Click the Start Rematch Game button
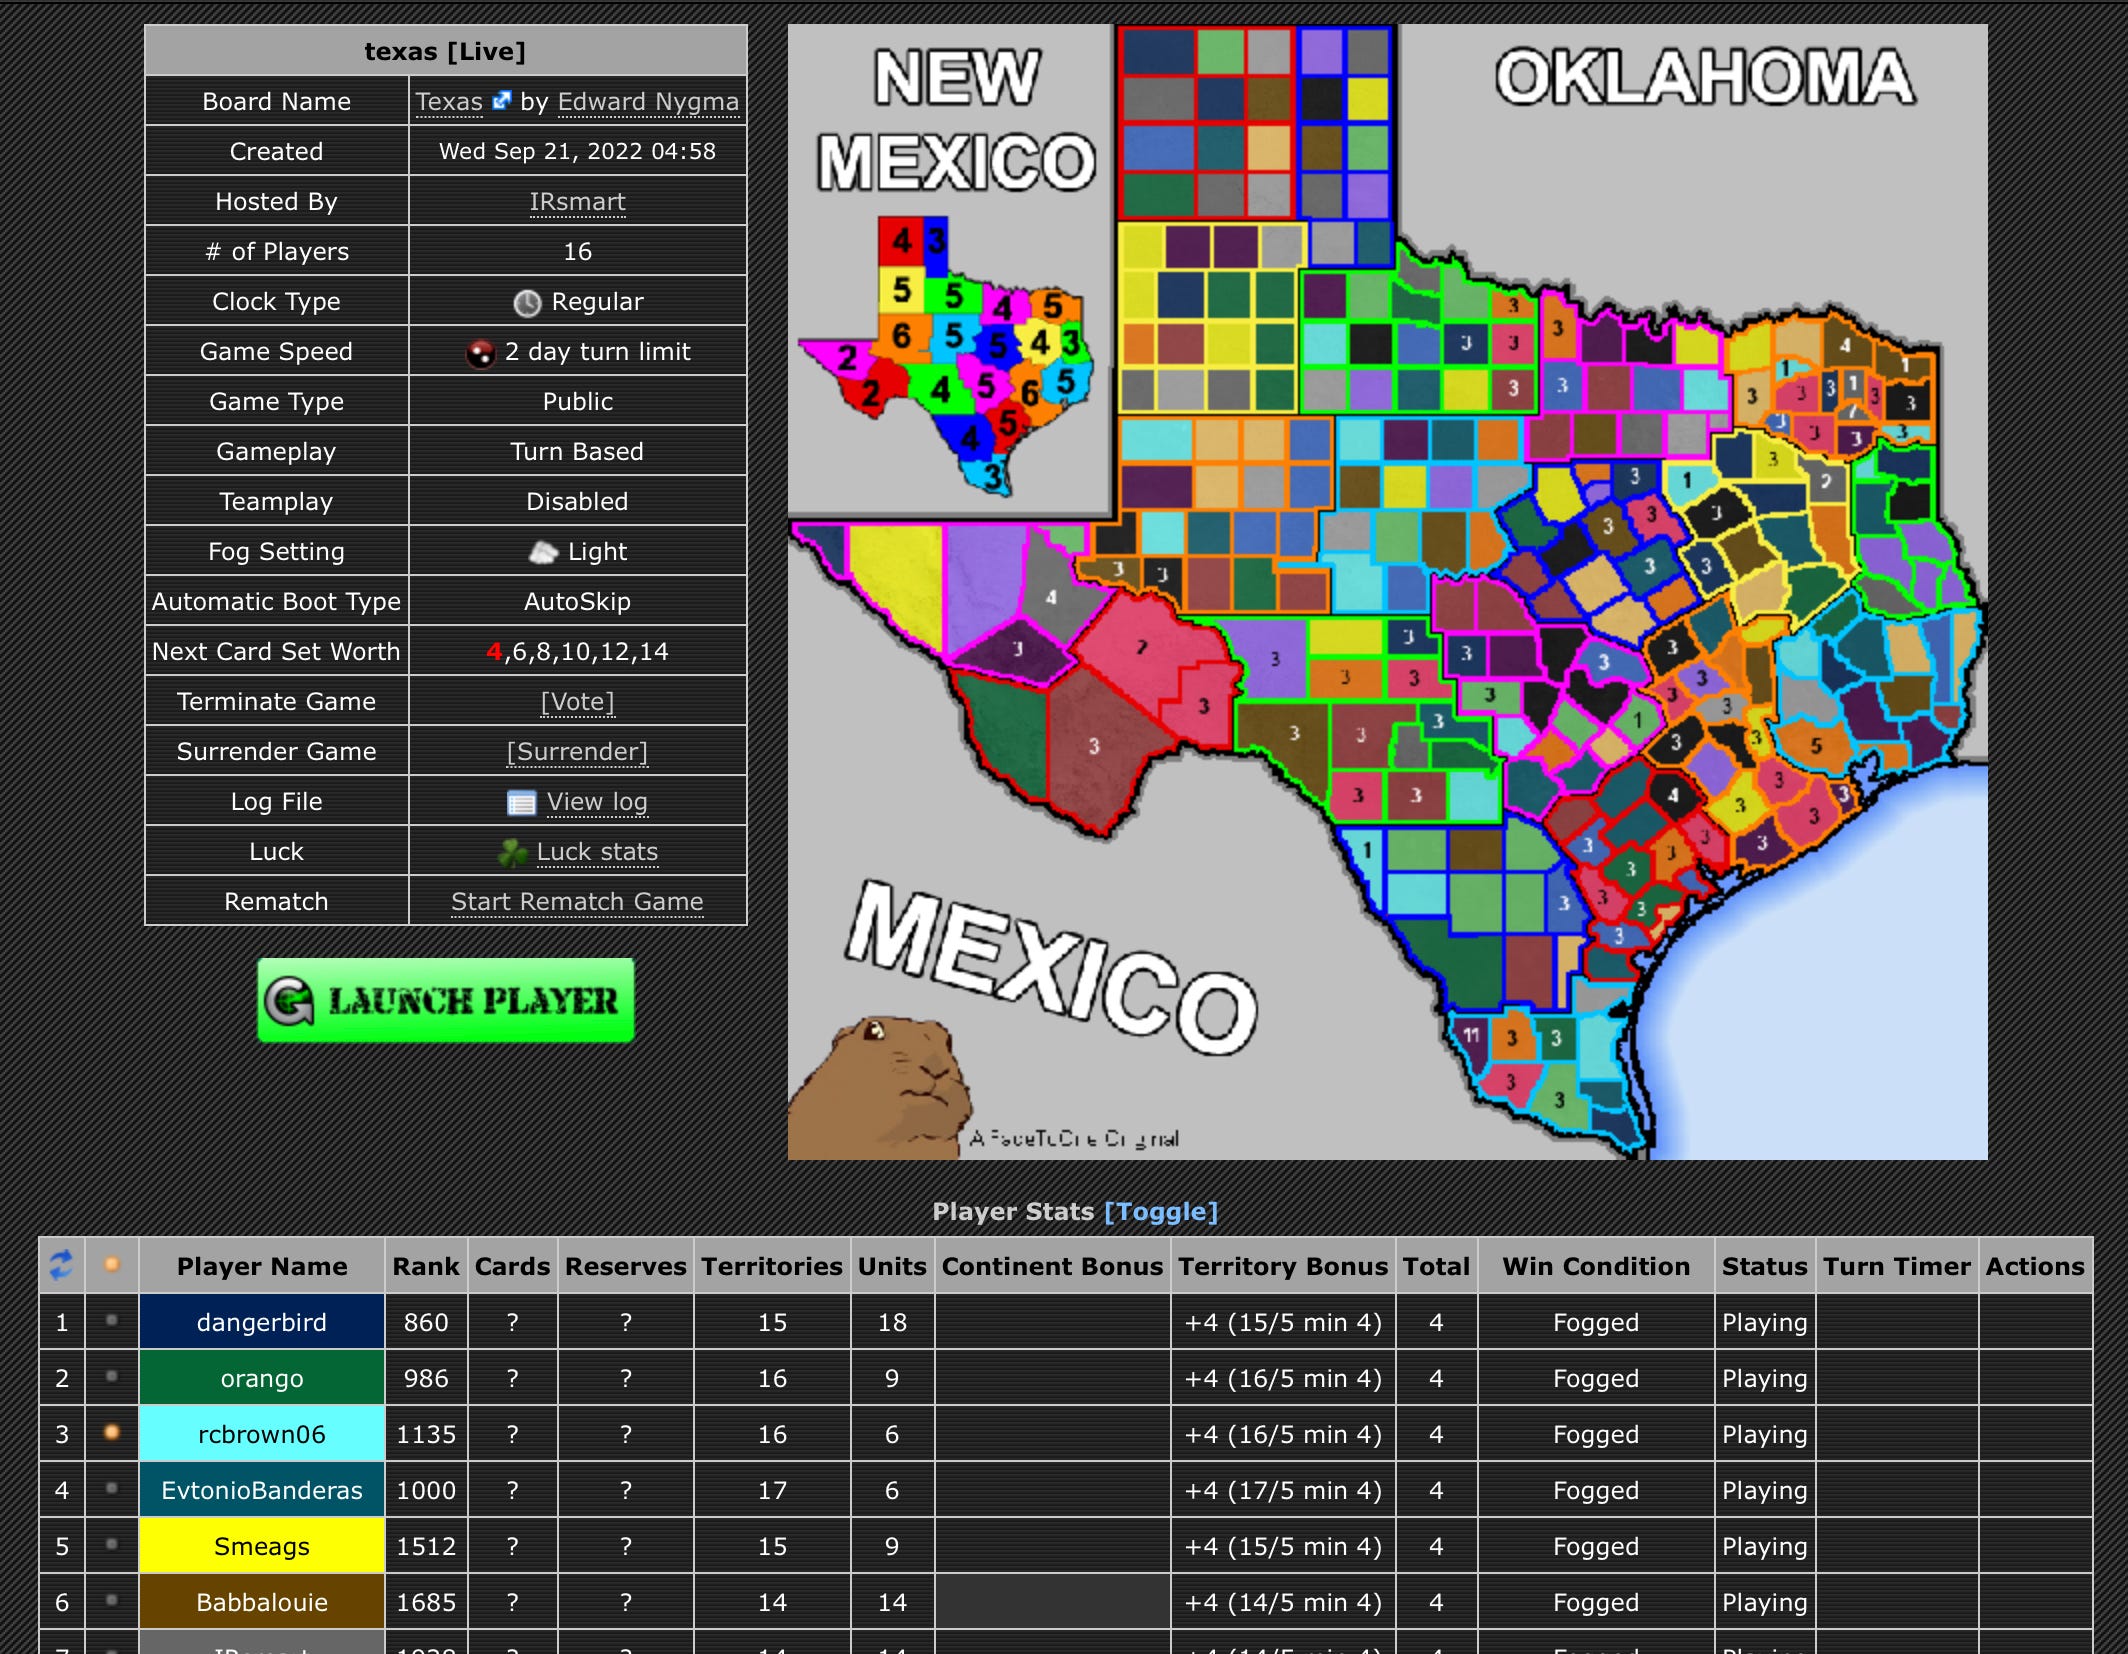This screenshot has height=1654, width=2128. 575,900
